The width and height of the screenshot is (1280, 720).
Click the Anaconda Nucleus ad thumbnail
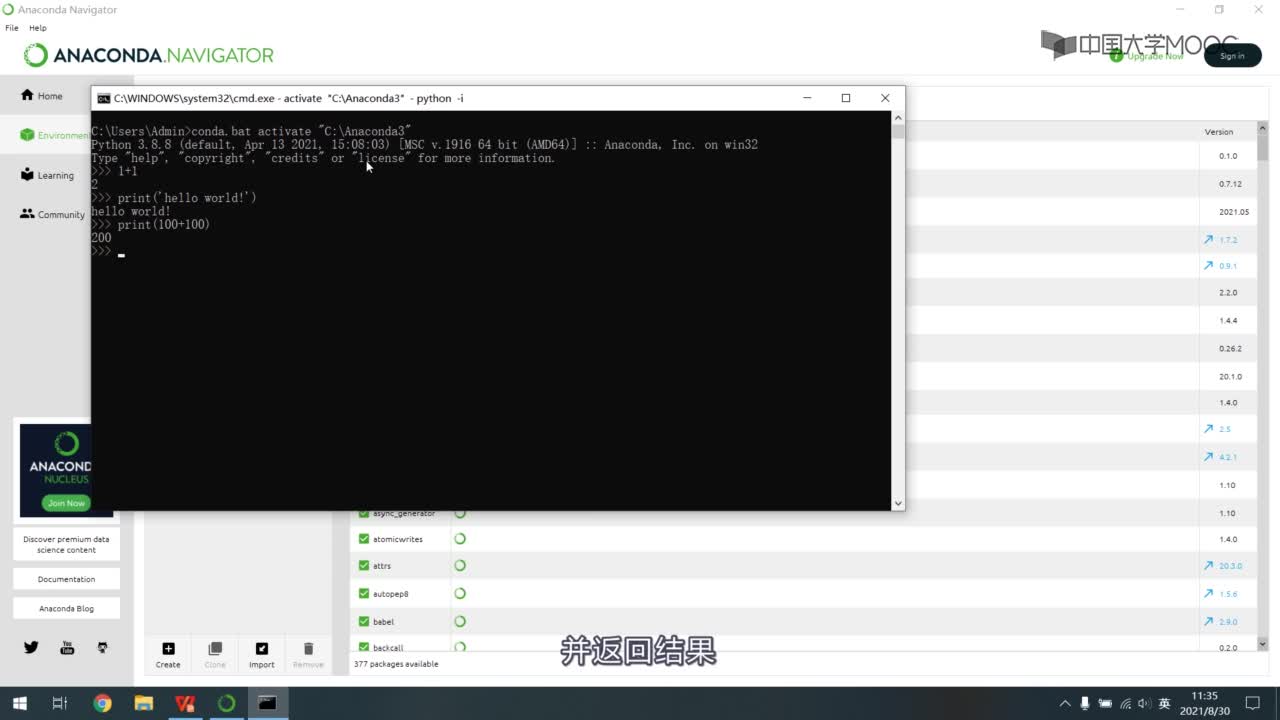pos(55,470)
